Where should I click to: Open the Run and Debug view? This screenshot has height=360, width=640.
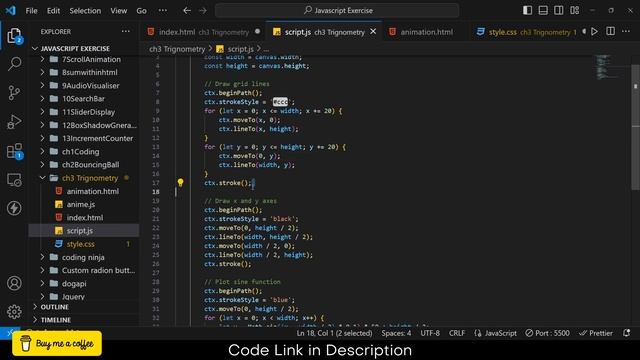pyautogui.click(x=14, y=122)
